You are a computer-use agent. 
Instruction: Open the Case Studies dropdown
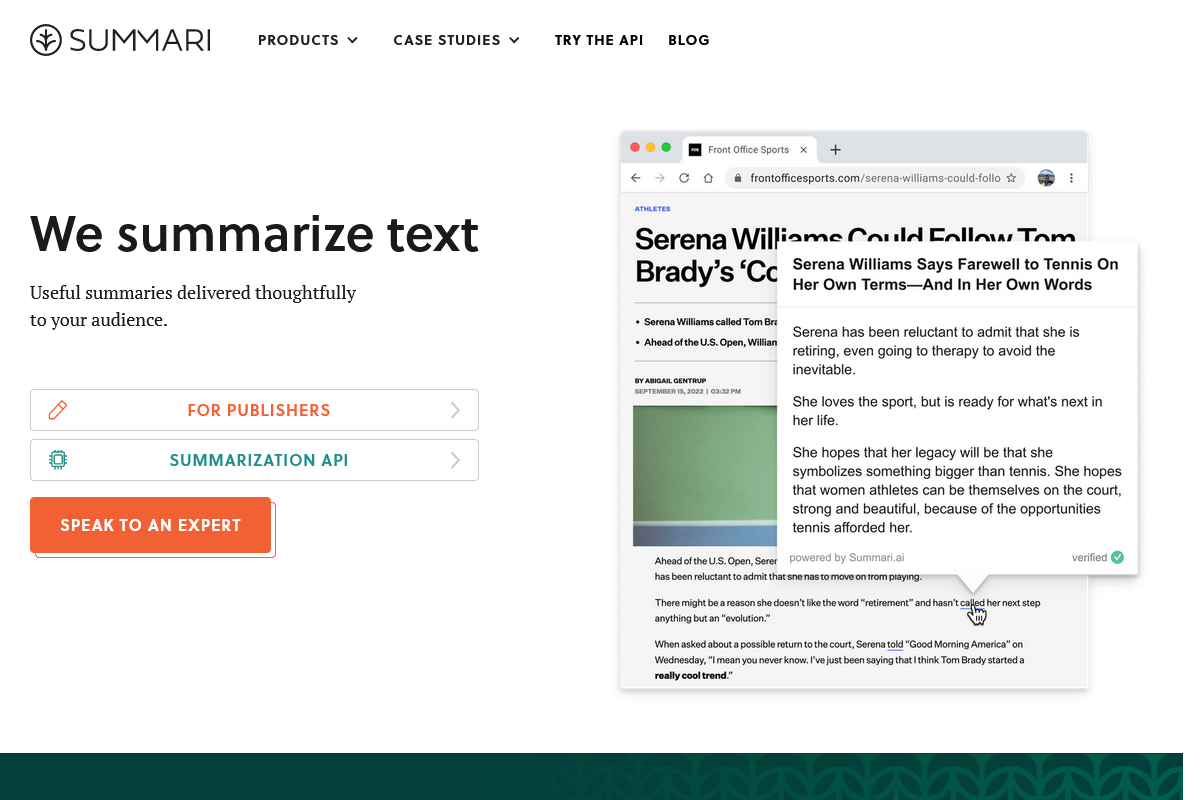456,40
